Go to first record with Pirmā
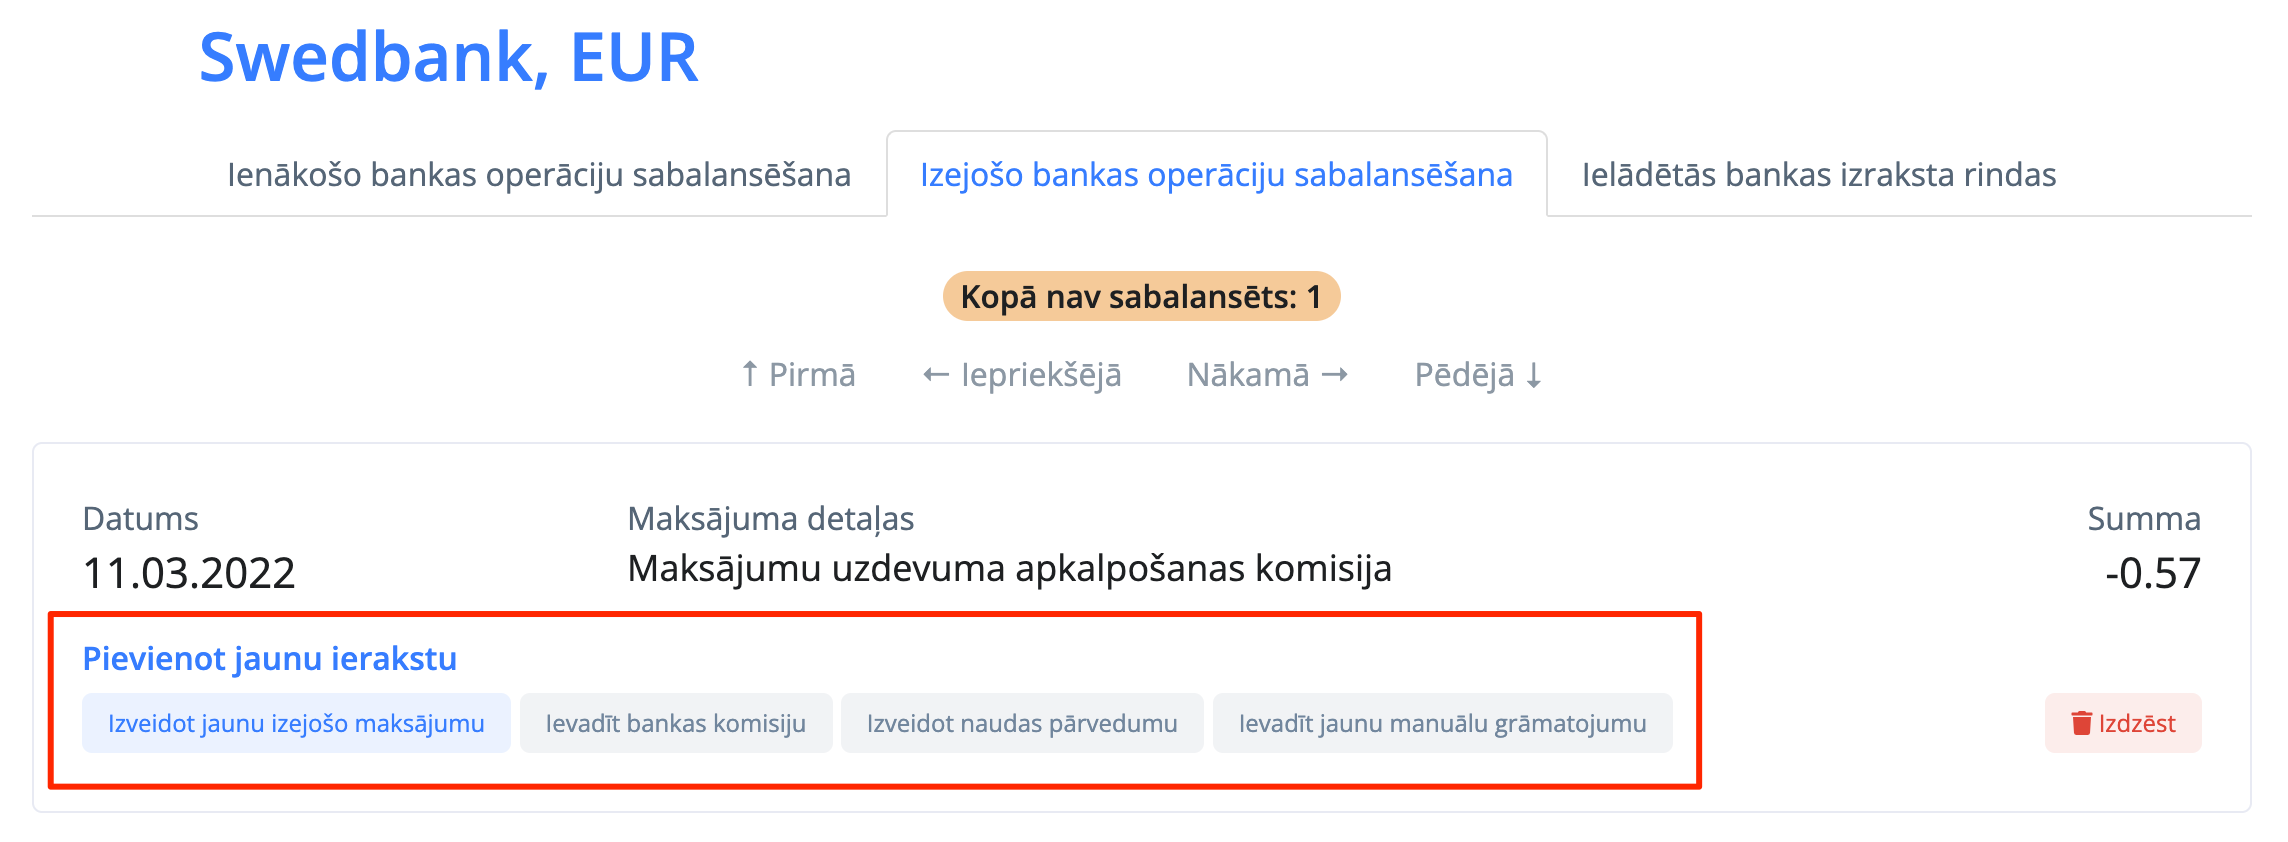Viewport: 2288px width, 842px height. 798,375
